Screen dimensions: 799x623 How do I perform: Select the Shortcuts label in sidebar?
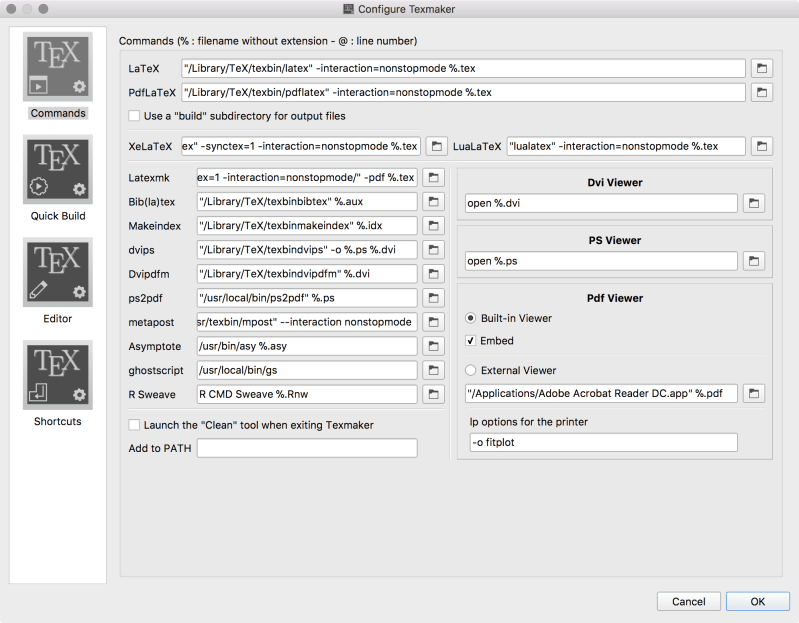(x=58, y=422)
